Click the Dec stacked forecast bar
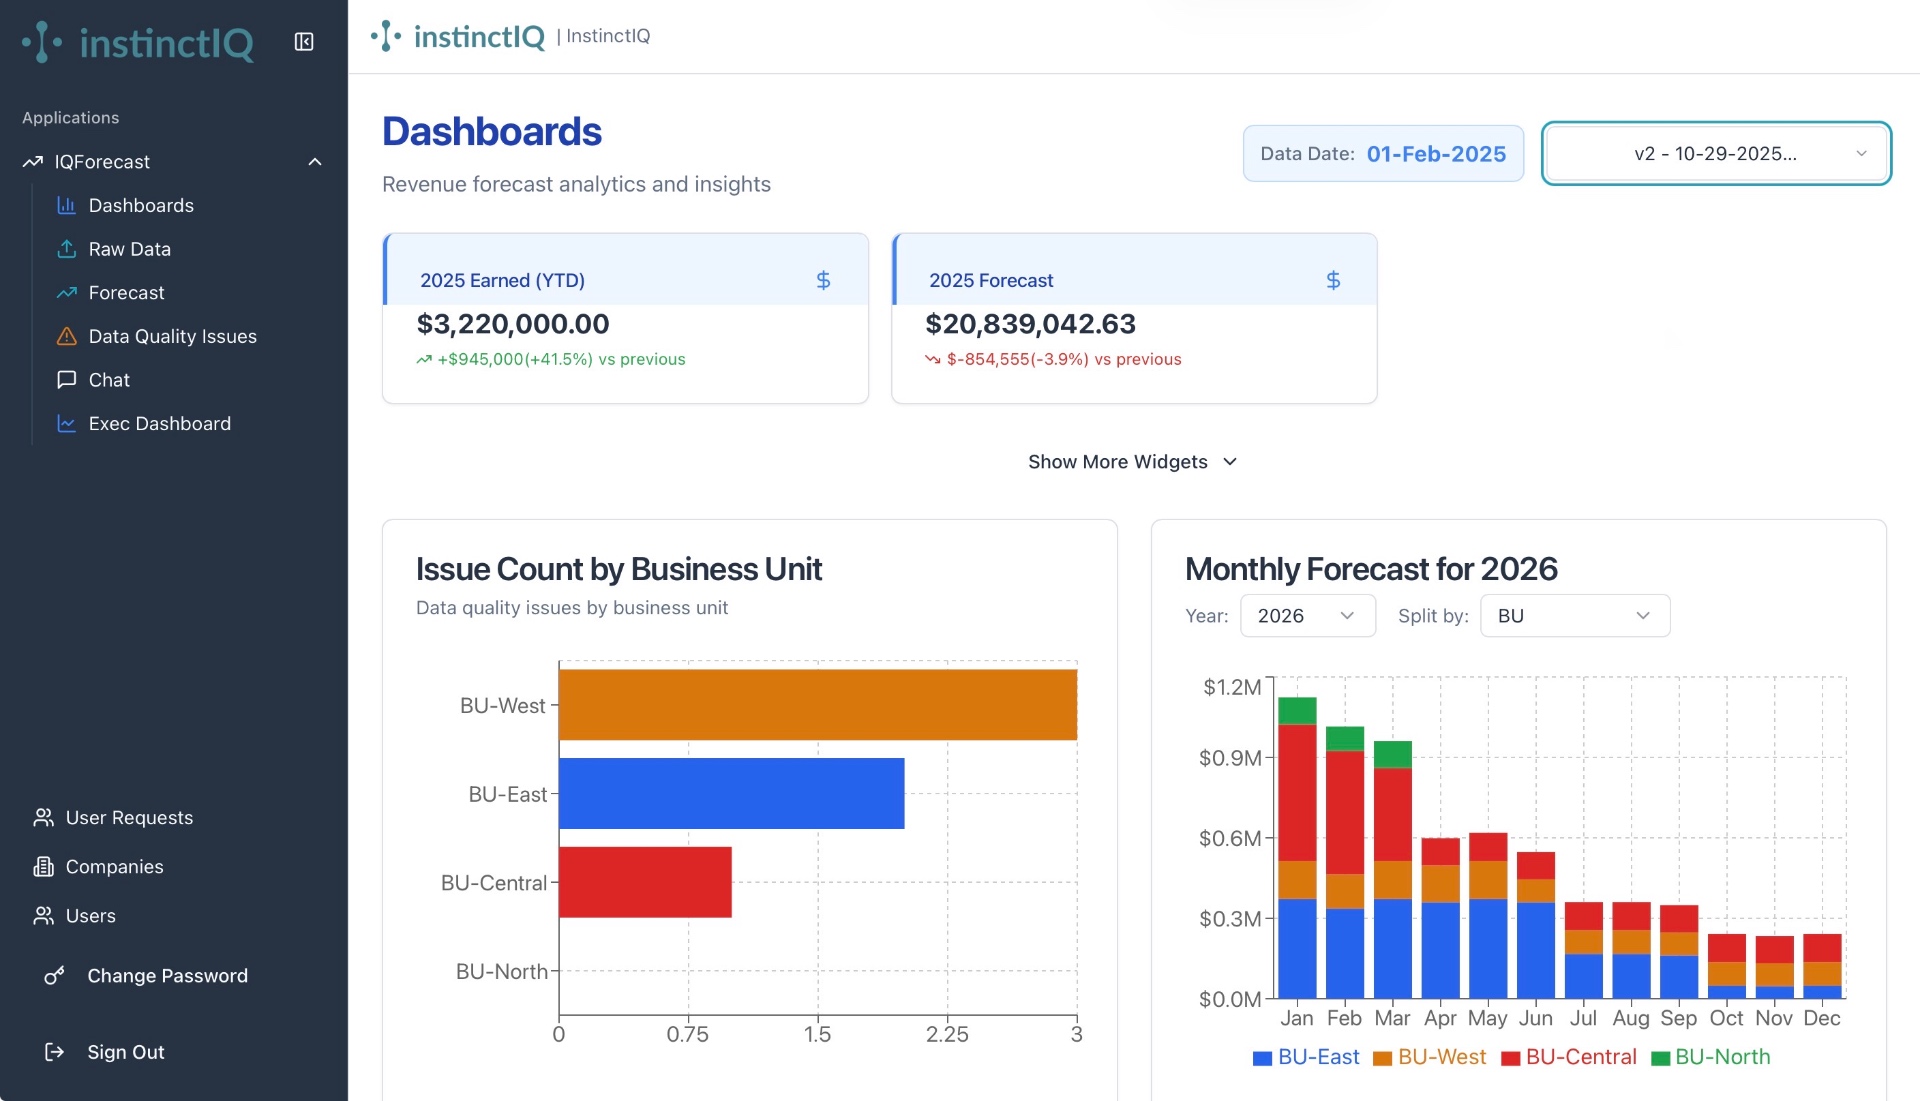Image resolution: width=1920 pixels, height=1101 pixels. coord(1822,966)
